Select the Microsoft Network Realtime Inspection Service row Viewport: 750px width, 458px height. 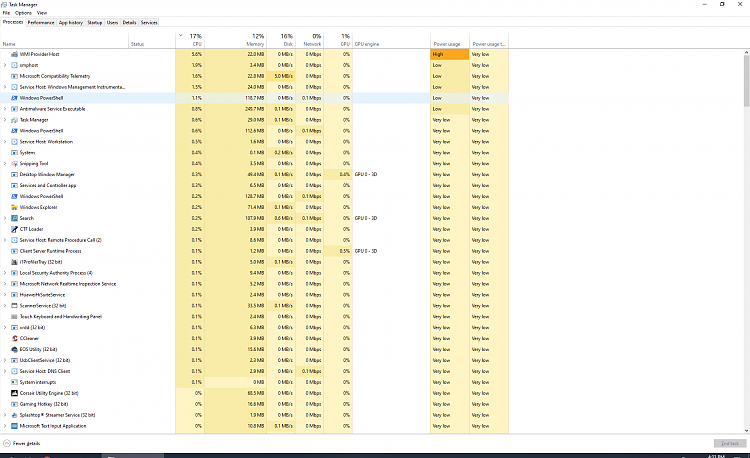click(x=254, y=284)
